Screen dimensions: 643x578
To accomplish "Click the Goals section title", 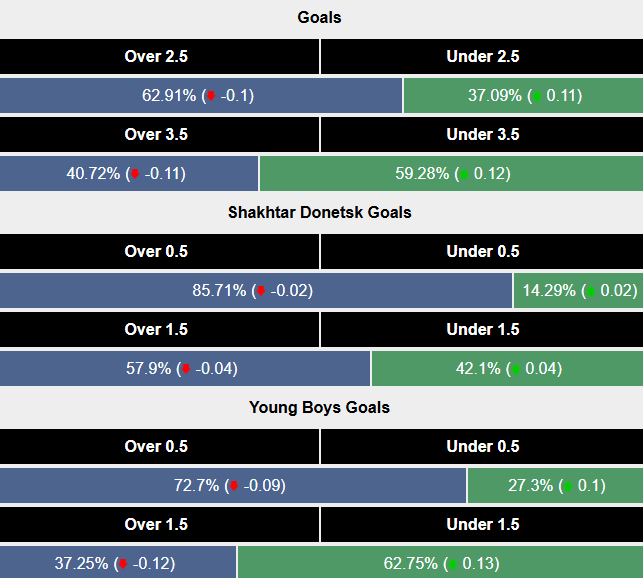I will click(320, 18).
